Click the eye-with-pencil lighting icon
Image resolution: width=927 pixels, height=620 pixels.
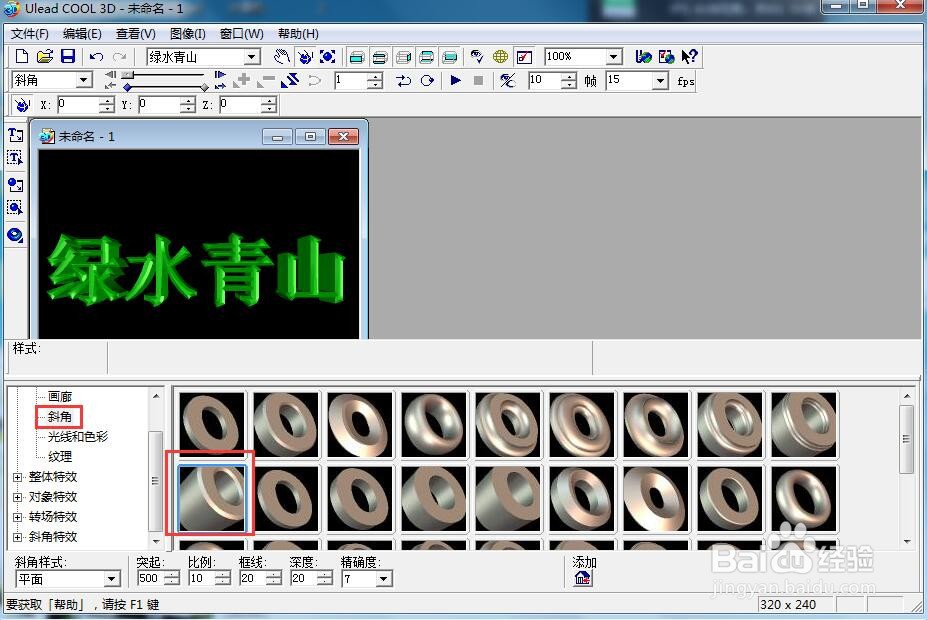pos(477,57)
